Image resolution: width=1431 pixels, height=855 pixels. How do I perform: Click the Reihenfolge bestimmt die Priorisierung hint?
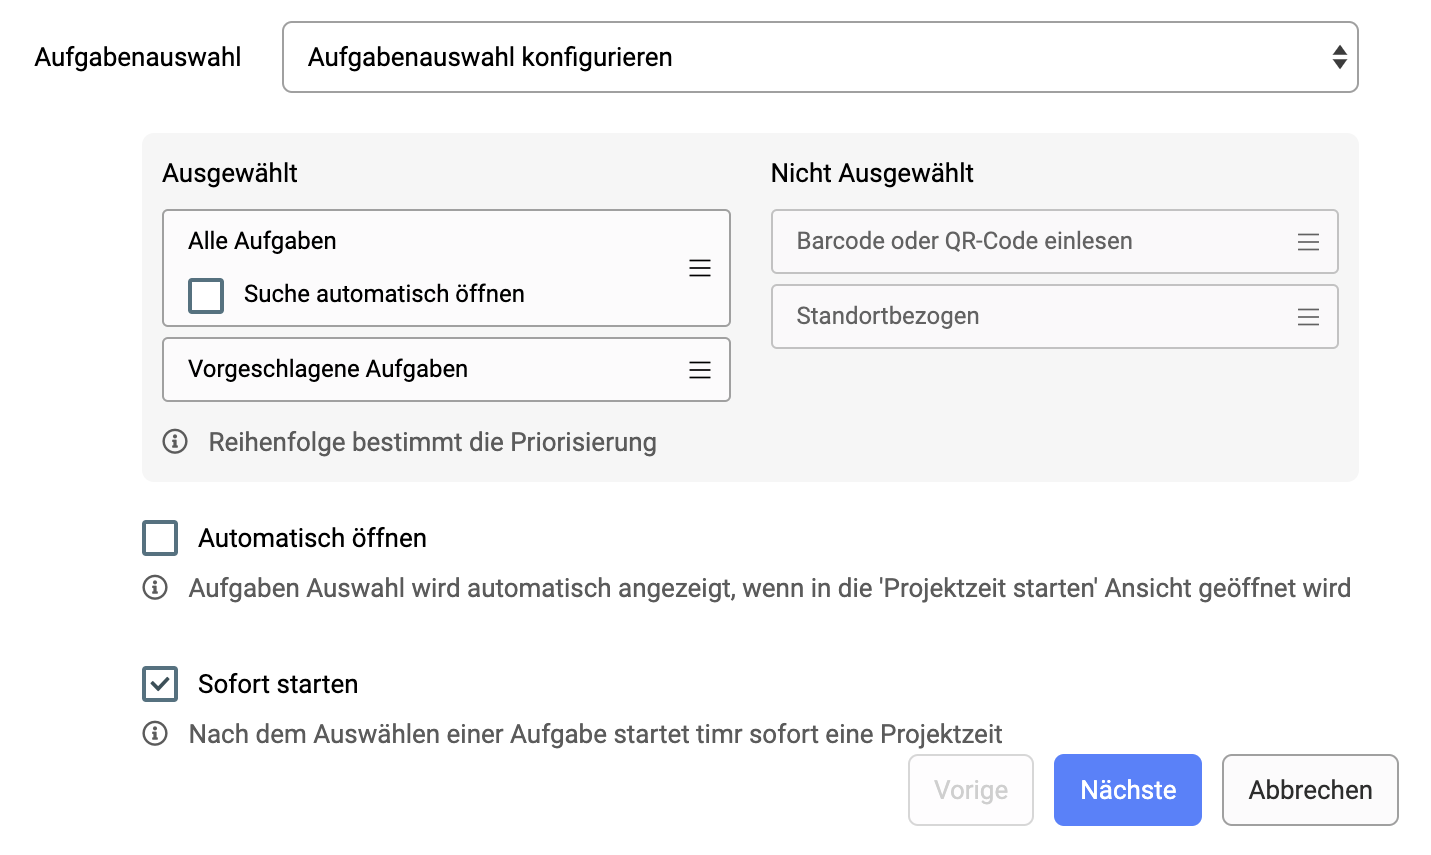click(x=433, y=442)
